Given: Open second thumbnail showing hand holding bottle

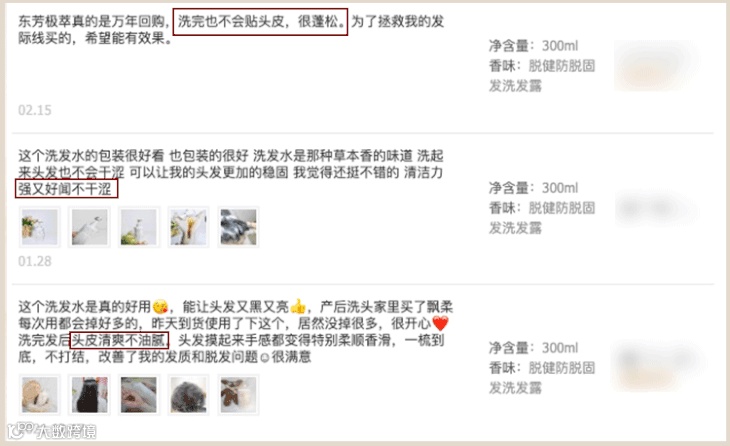Looking at the screenshot, I should click(89, 227).
